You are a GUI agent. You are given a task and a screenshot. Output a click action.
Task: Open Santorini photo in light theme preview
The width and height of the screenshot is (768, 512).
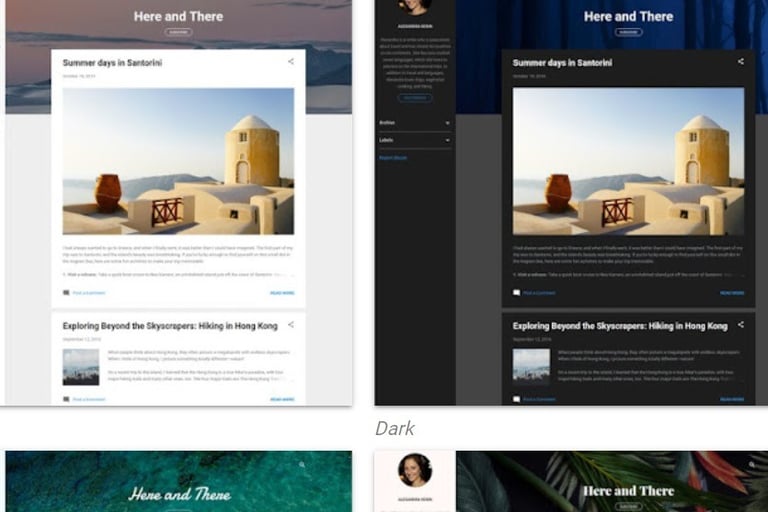point(178,161)
